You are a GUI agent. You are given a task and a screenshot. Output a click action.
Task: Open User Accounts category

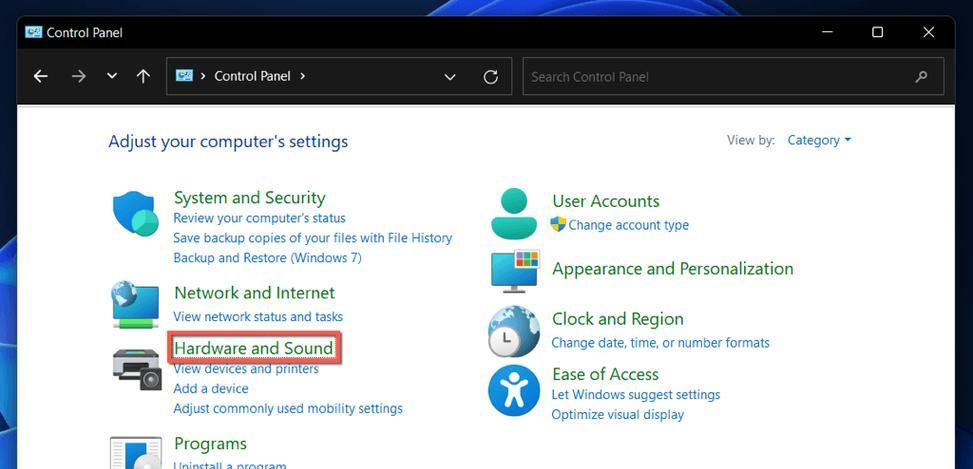pyautogui.click(x=606, y=201)
